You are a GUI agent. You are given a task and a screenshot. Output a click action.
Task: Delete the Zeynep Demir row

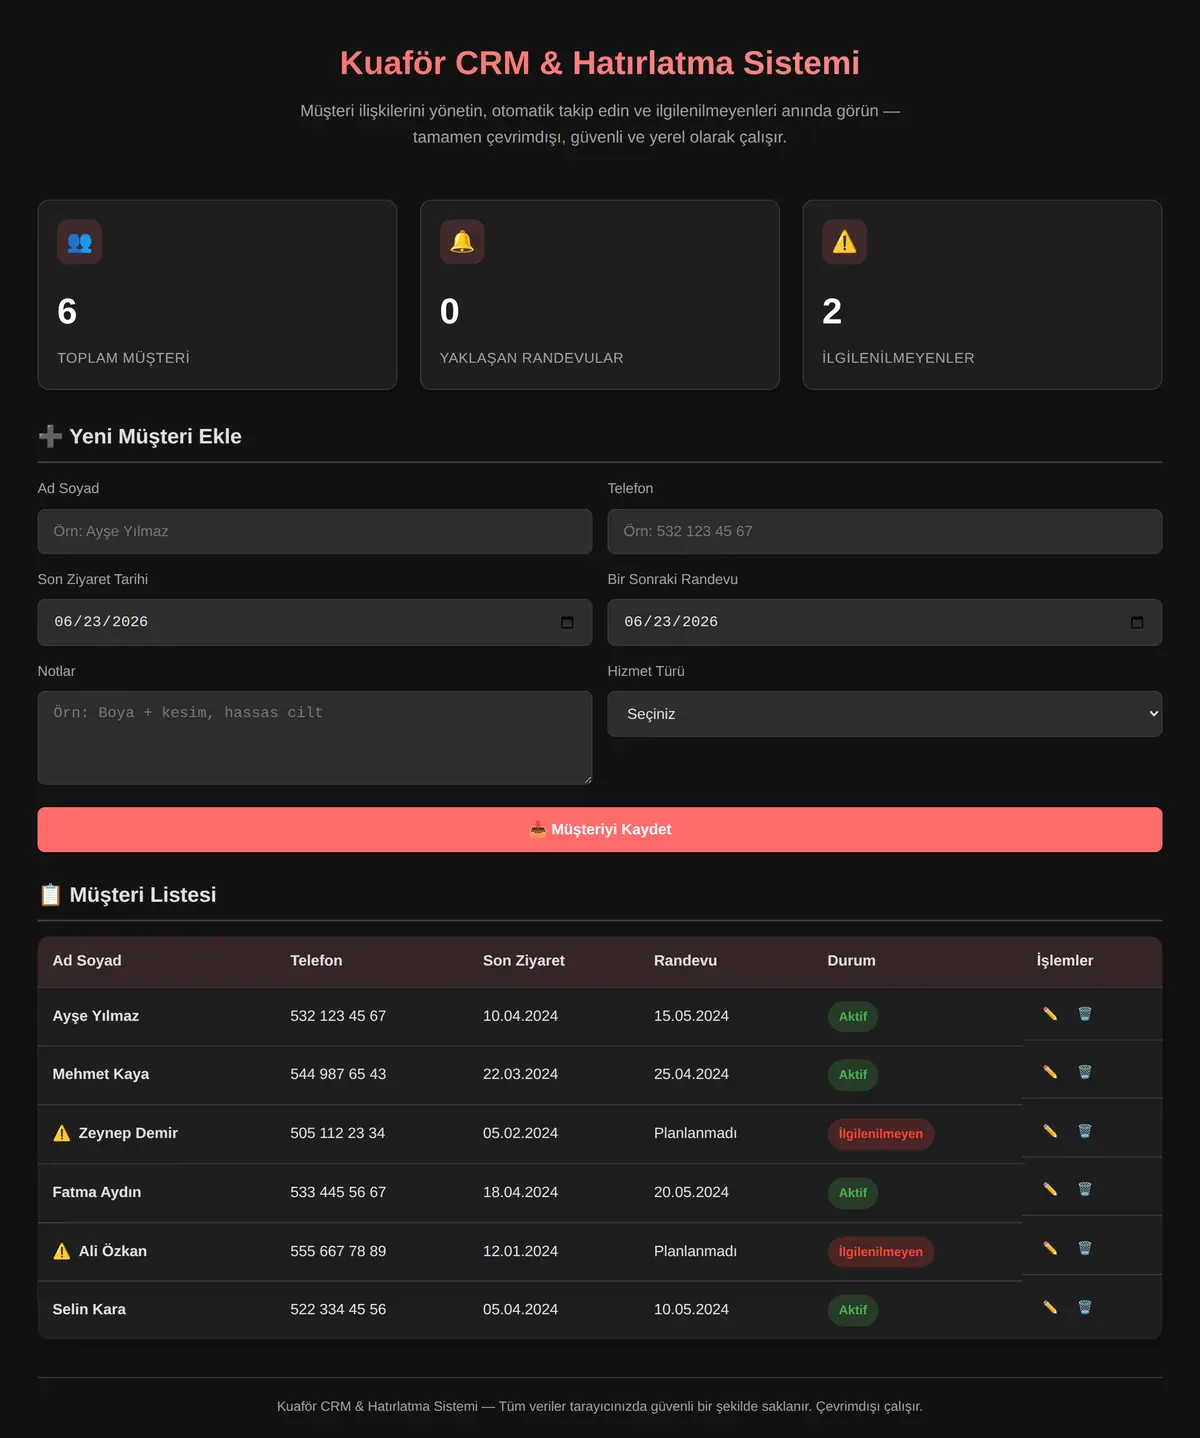coord(1085,1131)
